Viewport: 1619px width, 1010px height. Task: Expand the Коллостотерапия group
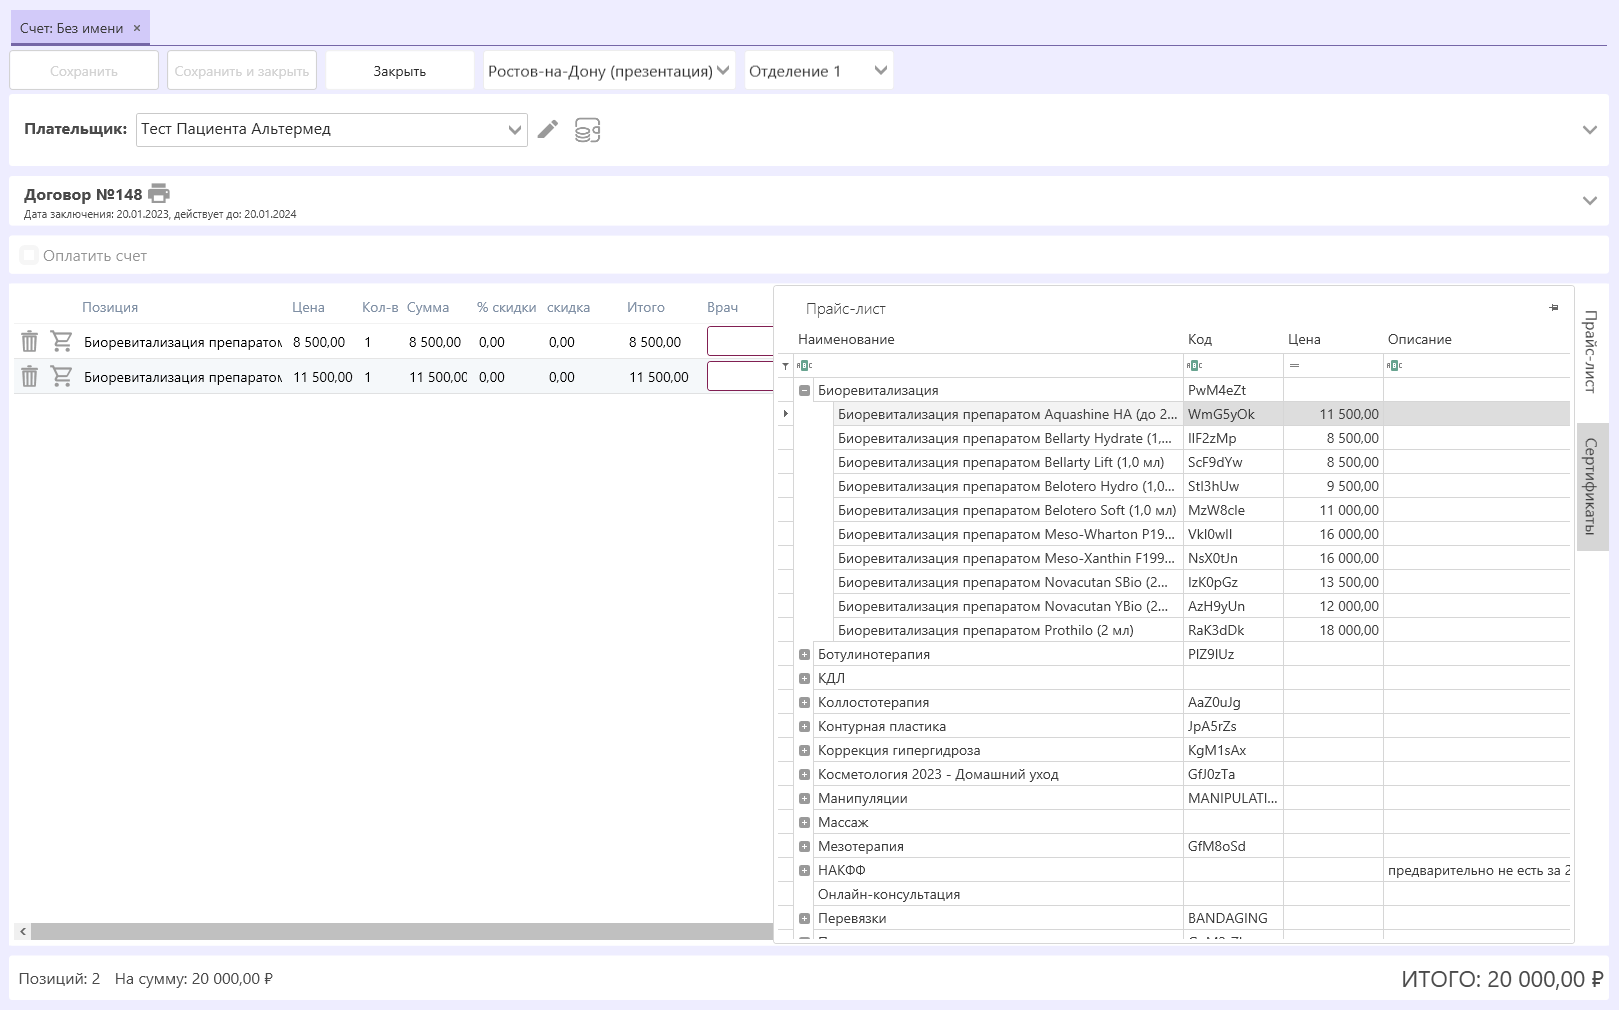[804, 702]
